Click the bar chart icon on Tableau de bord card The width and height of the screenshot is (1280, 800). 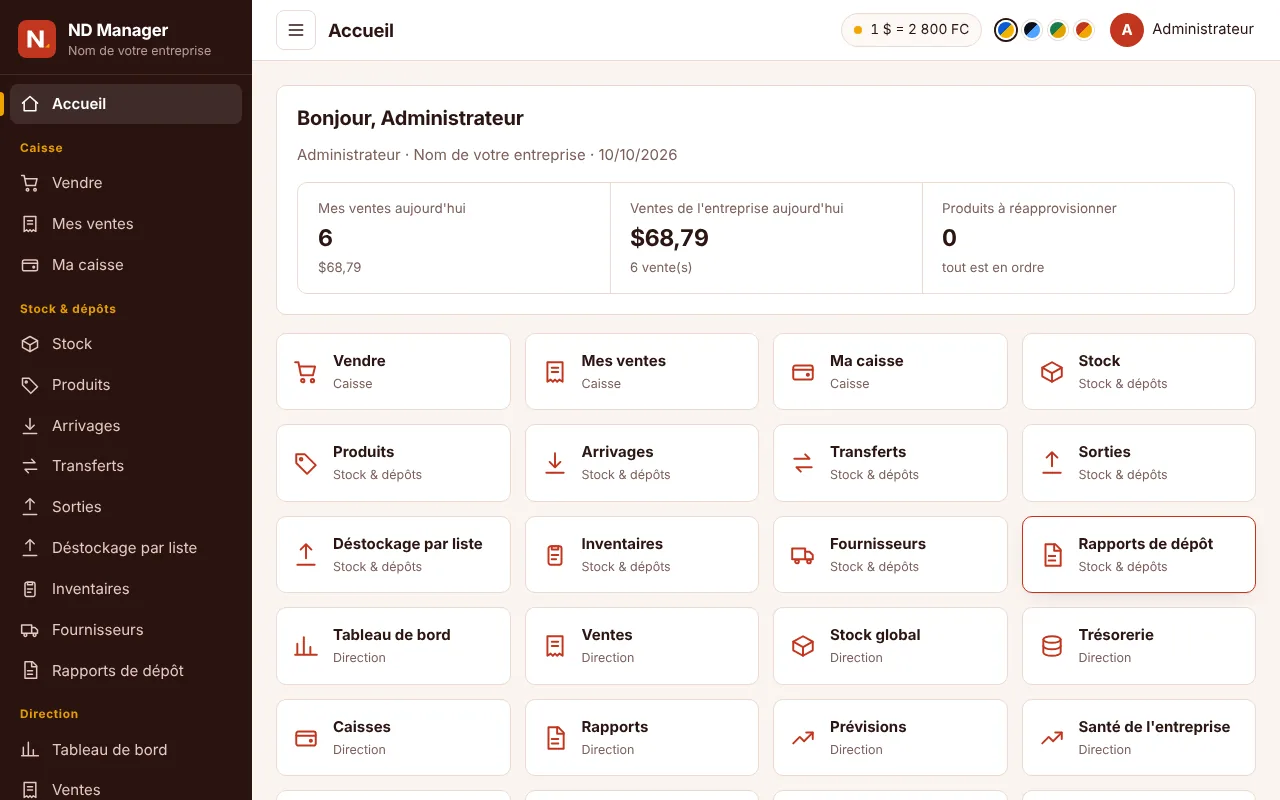coord(306,646)
